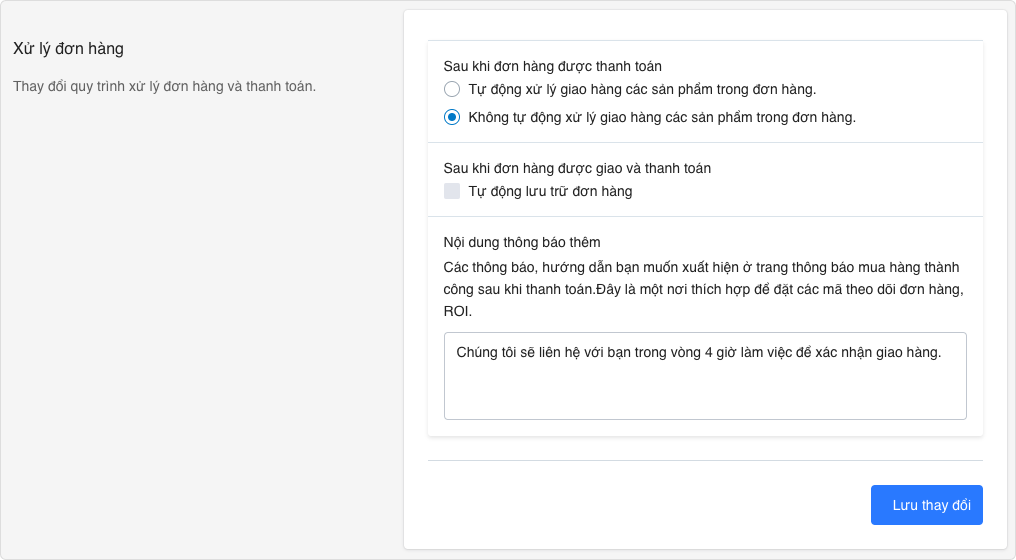Click the 'Tự động lưu trữ đơn hàng' label text

[550, 191]
